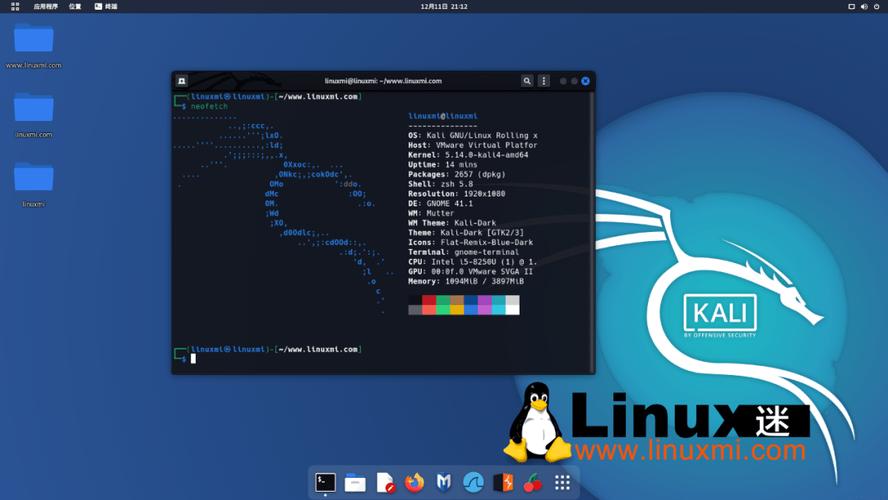Open the terminal search magnifier button
This screenshot has width=888, height=500.
click(527, 81)
